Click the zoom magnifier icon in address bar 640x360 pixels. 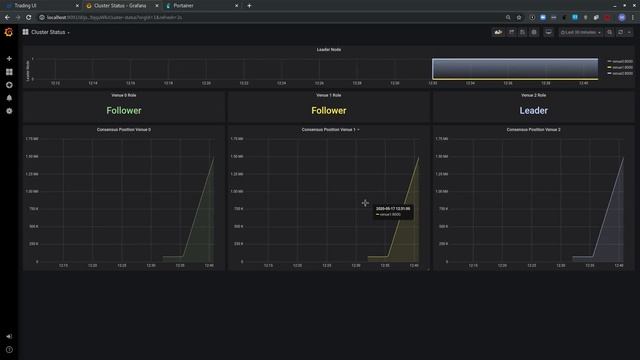coord(508,18)
